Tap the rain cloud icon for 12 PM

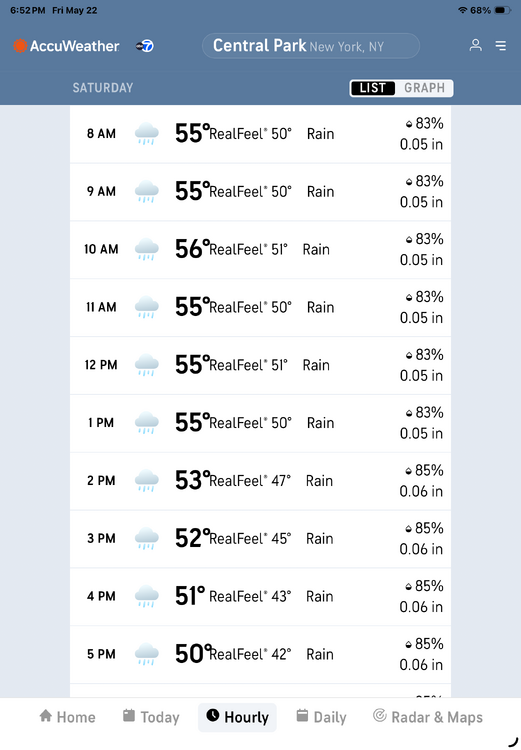coord(146,365)
